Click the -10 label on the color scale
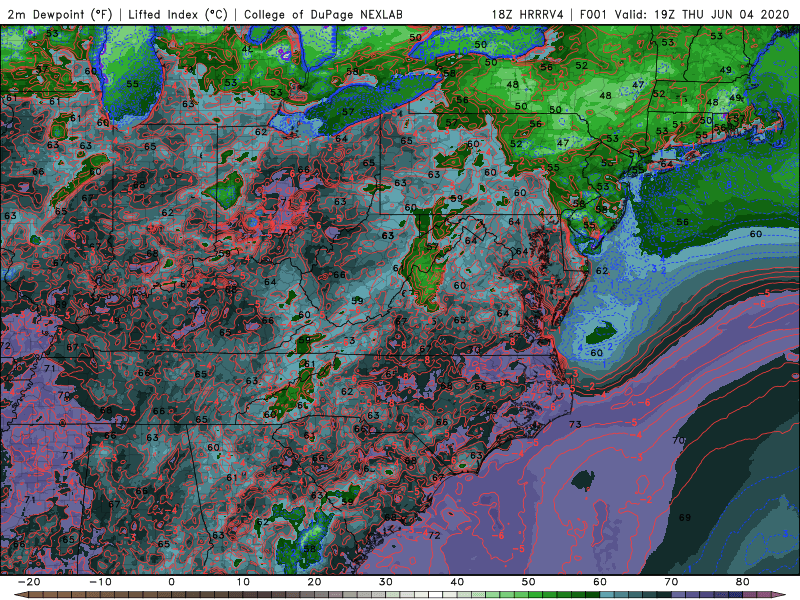This screenshot has width=800, height=600. pyautogui.click(x=100, y=582)
